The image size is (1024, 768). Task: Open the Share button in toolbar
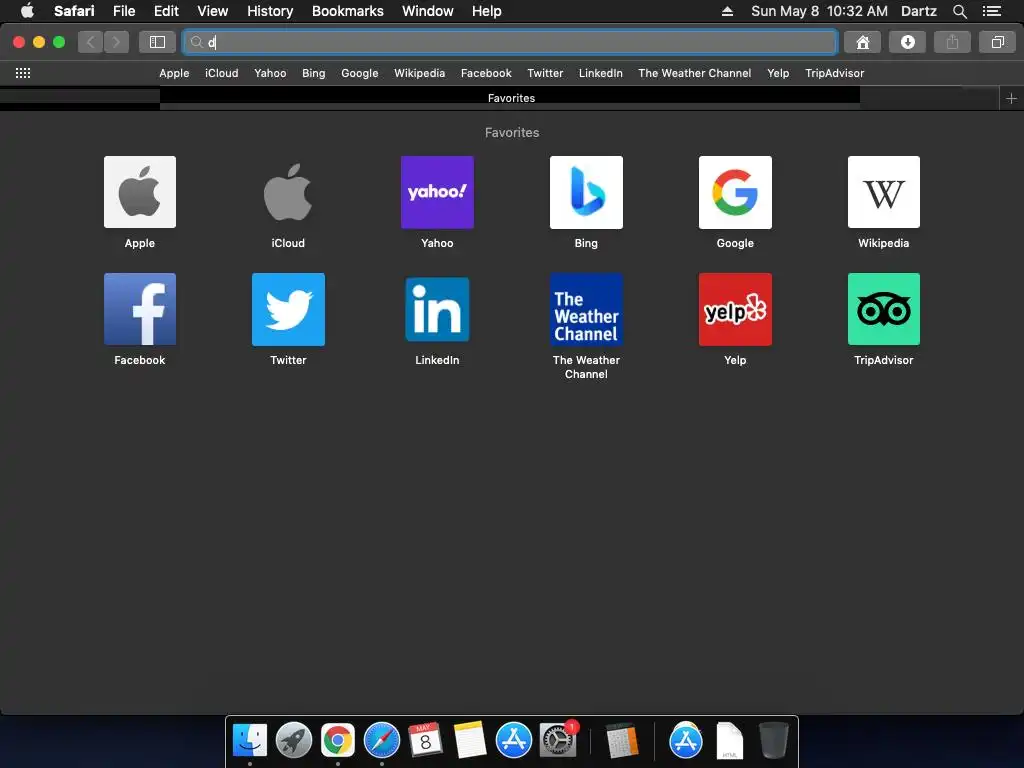[x=952, y=42]
